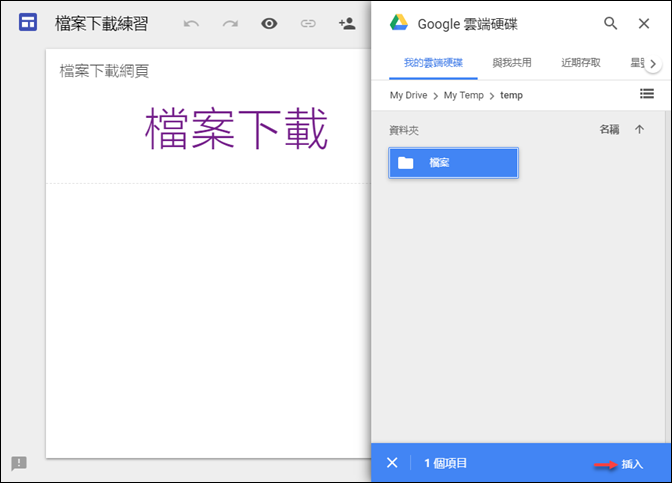
Task: Select 我的雲端硬碟 tab
Action: (x=433, y=63)
